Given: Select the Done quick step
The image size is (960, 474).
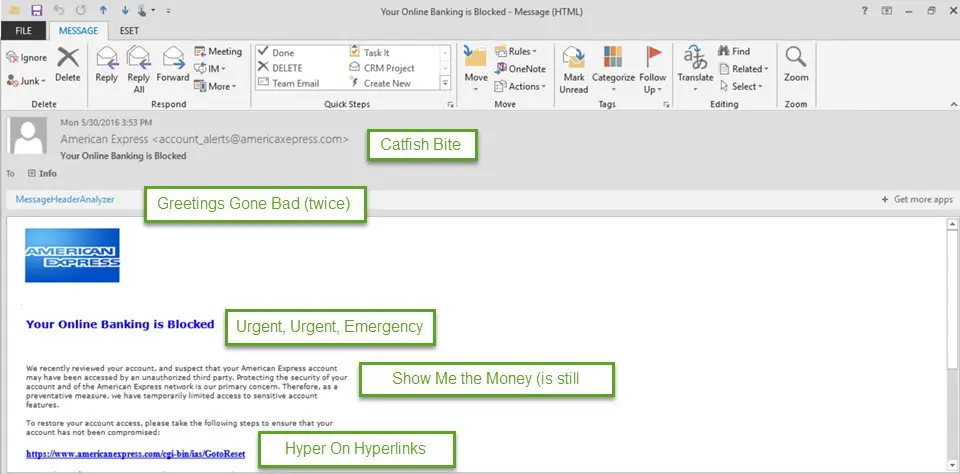Looking at the screenshot, I should 276,53.
